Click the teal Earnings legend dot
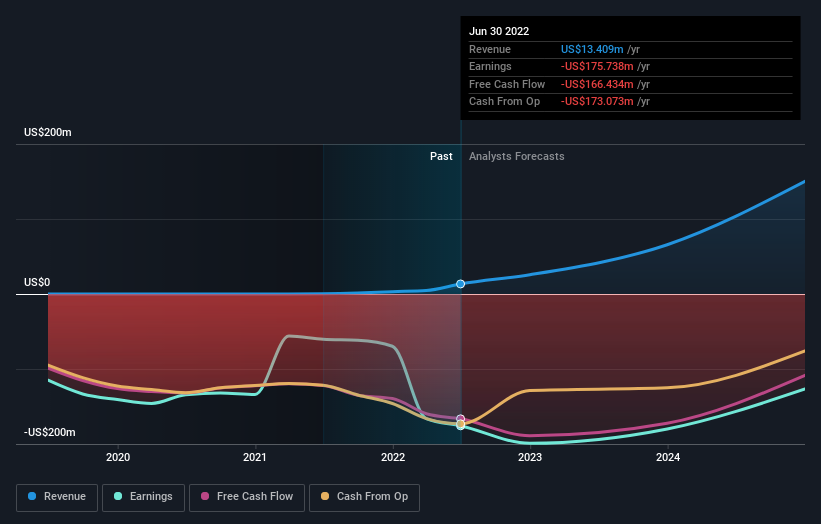This screenshot has height=524, width=821. point(118,496)
